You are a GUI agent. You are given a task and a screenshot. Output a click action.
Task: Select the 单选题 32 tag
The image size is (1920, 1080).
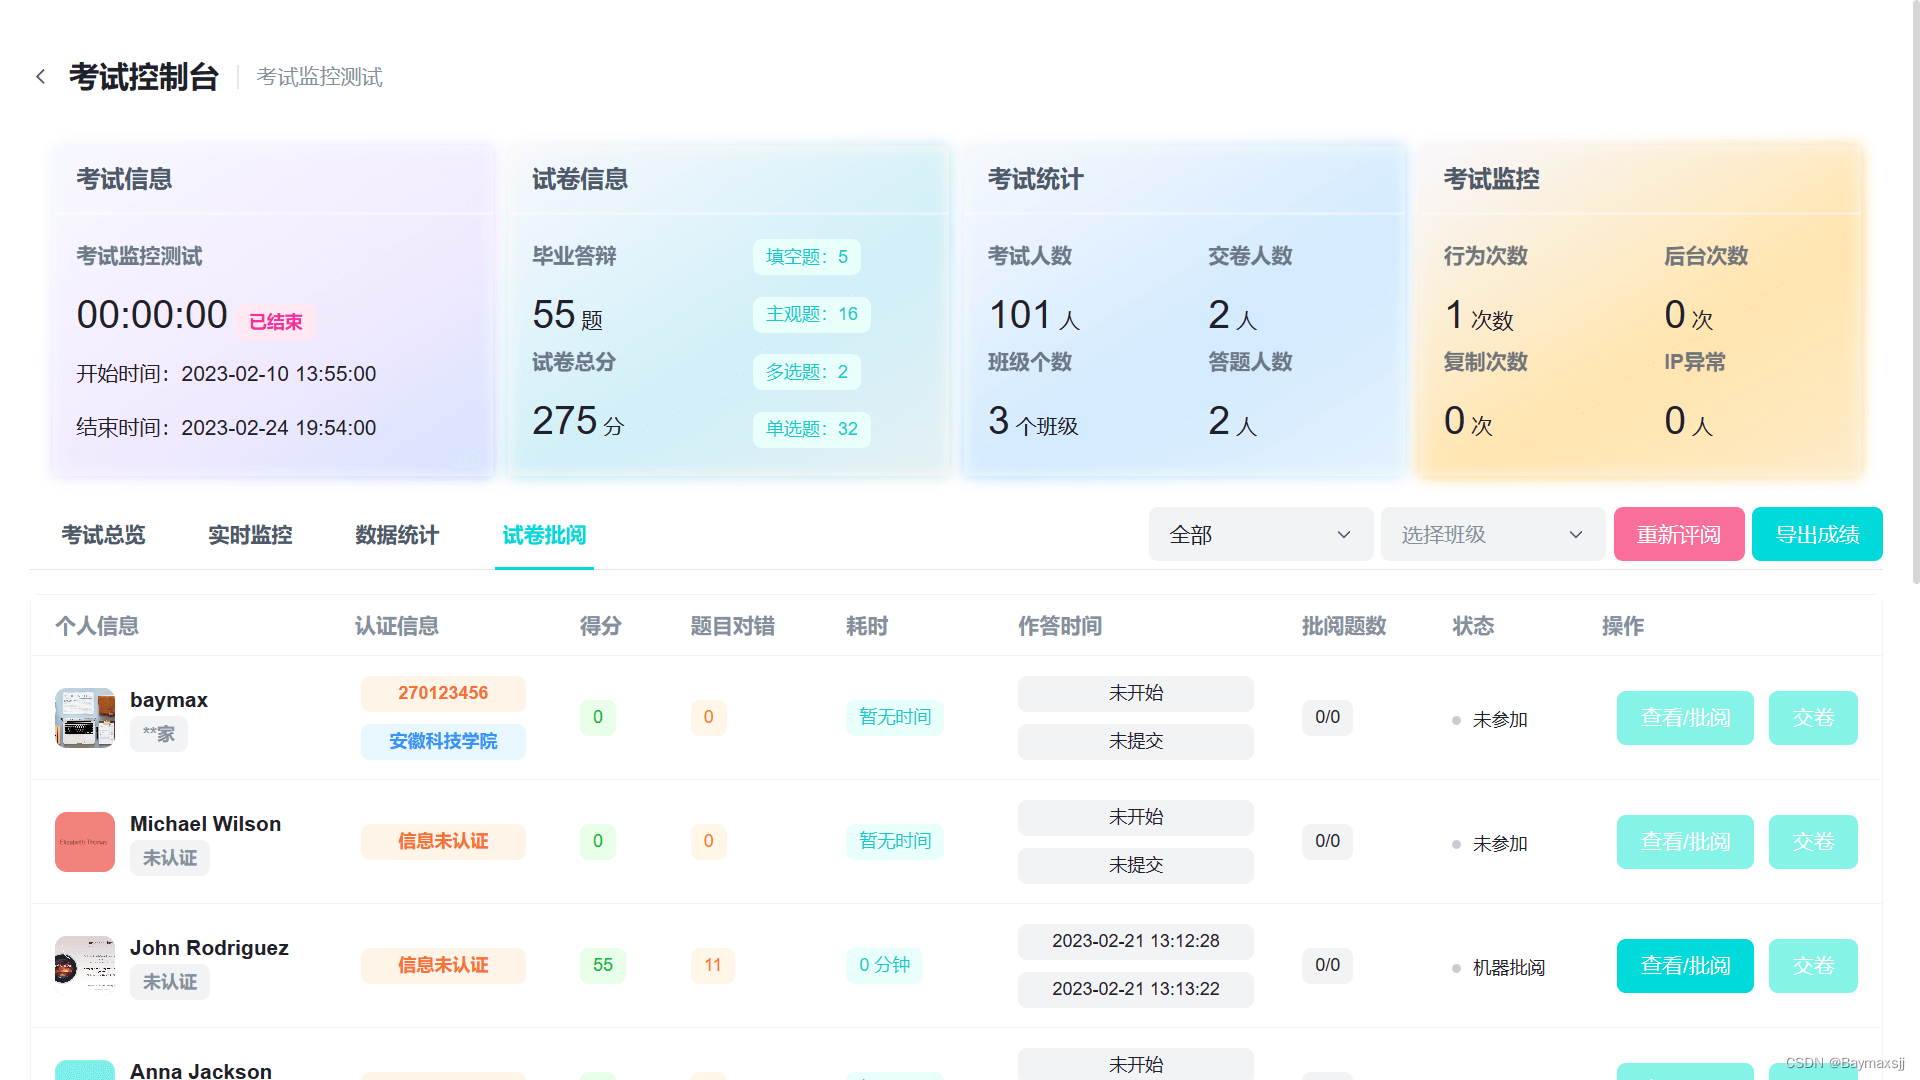pos(811,429)
